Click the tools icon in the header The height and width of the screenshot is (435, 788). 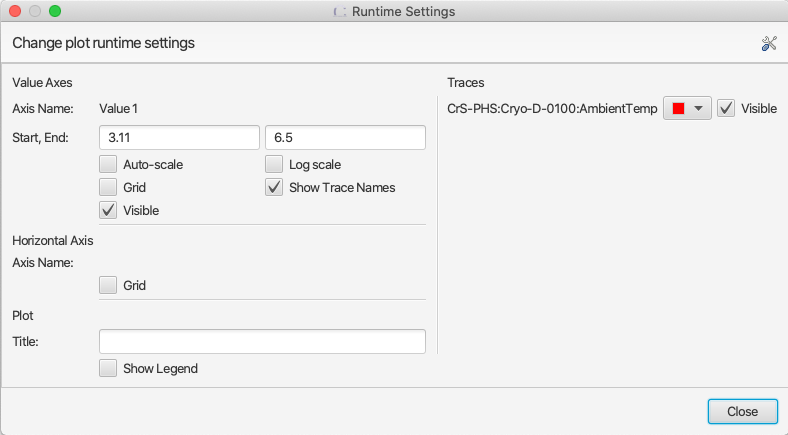click(768, 43)
